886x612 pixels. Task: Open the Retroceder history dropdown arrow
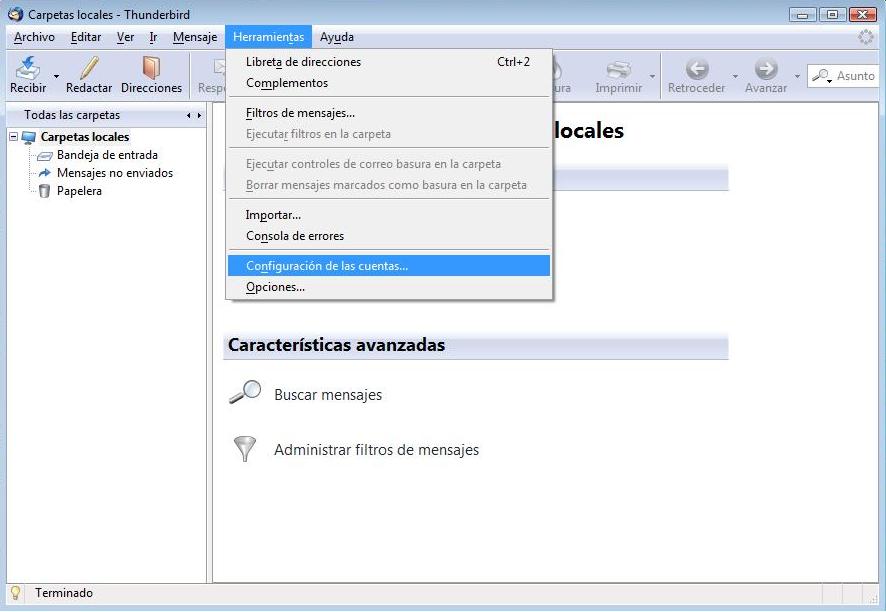tap(735, 76)
